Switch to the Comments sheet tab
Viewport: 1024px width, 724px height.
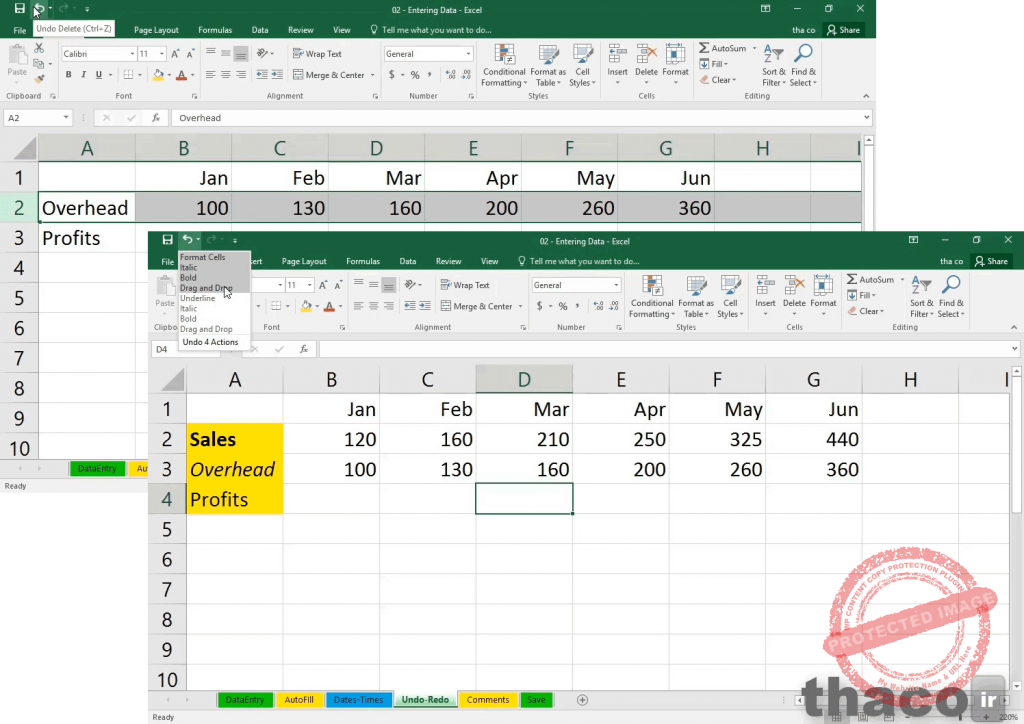coord(487,700)
